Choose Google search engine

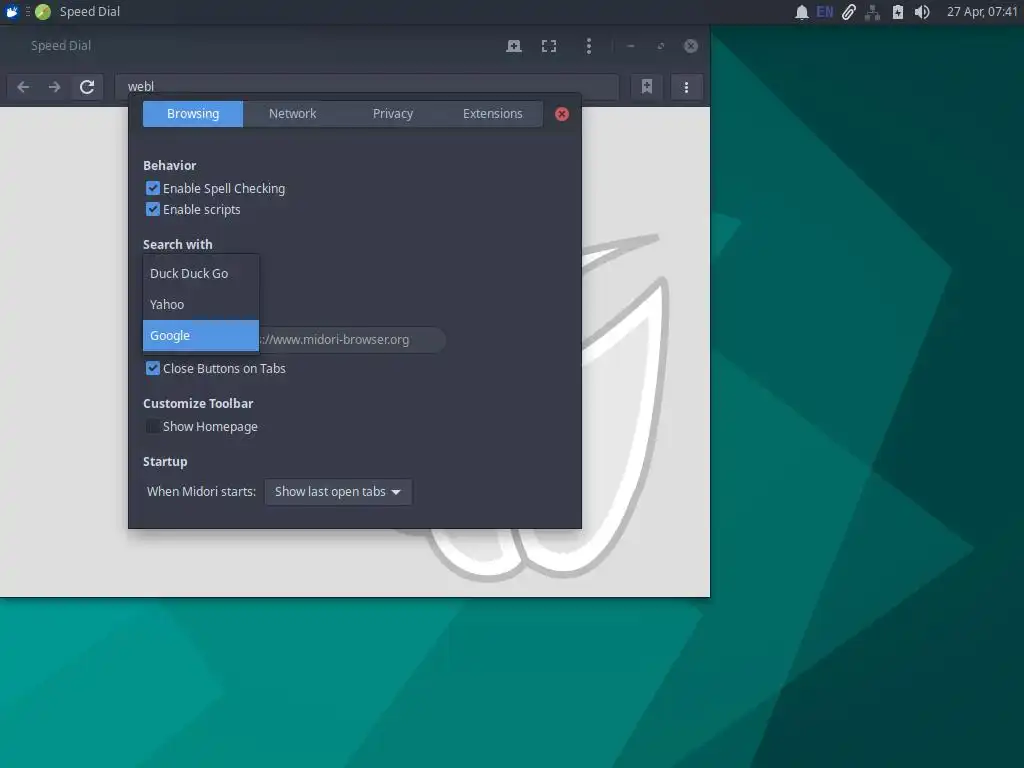pos(201,336)
